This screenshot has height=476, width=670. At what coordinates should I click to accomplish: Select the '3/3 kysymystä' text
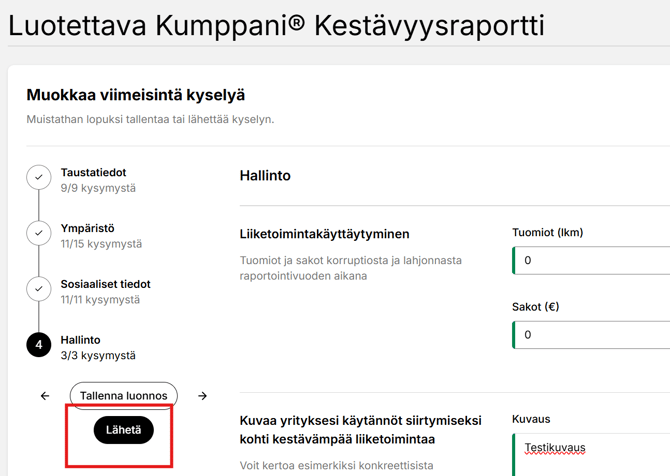[98, 356]
